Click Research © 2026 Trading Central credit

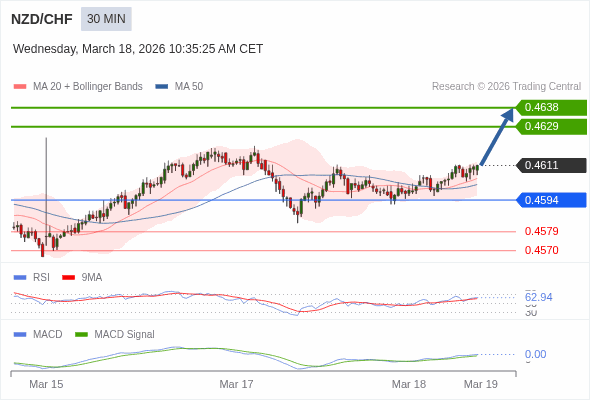click(506, 87)
